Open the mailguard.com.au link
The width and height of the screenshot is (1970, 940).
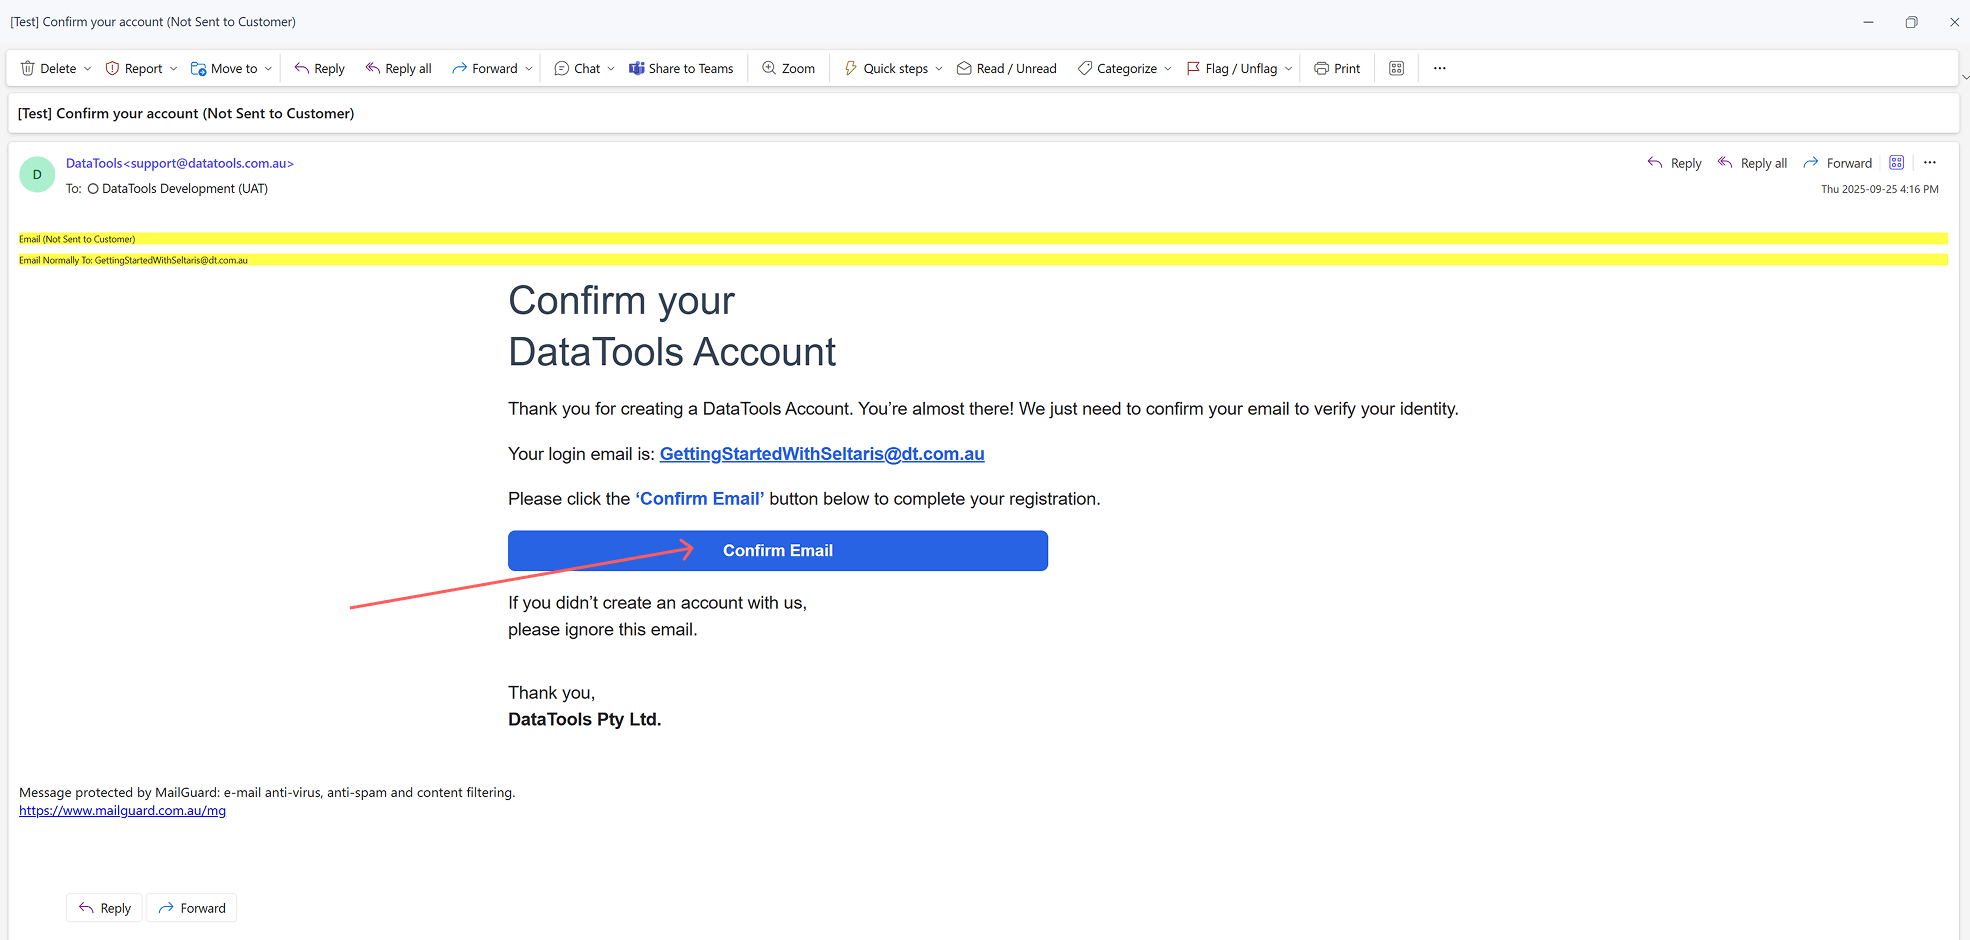(122, 811)
